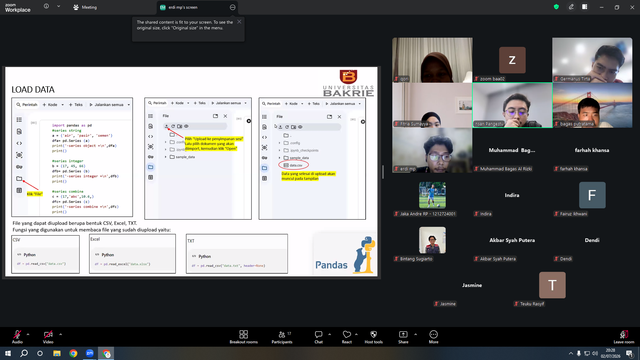Select edi mp's video tile

click(x=432, y=150)
